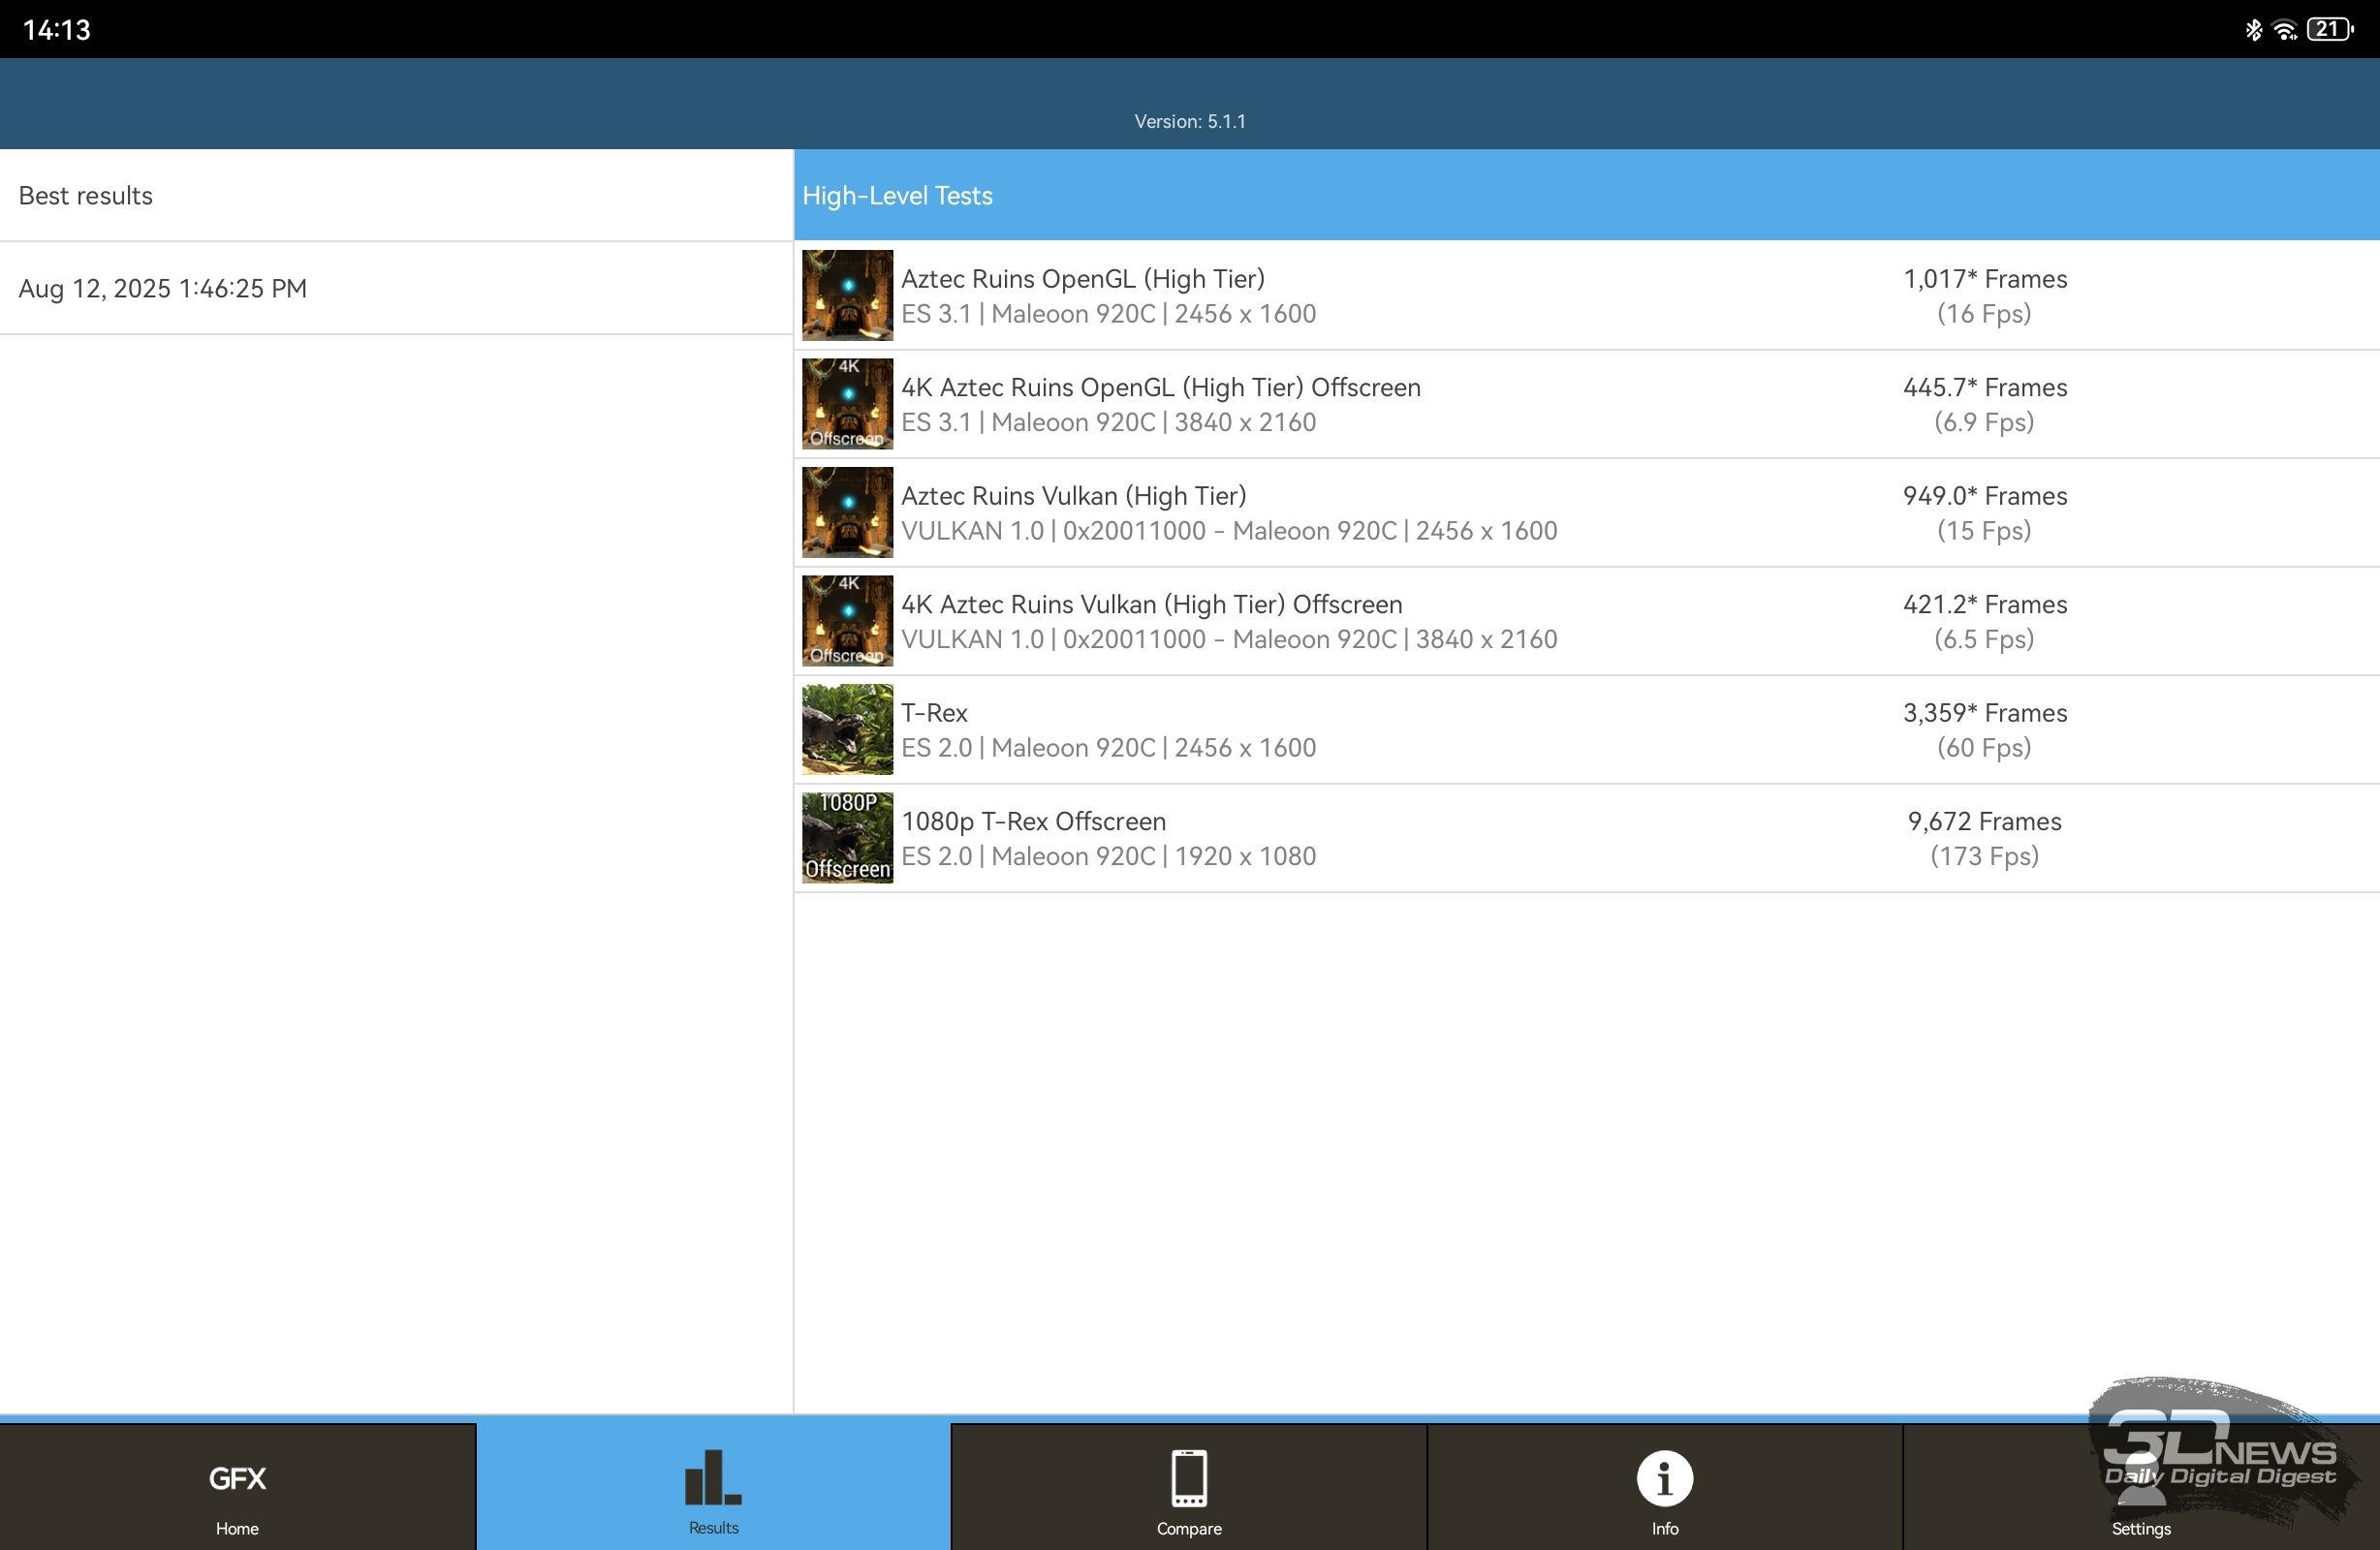This screenshot has width=2380, height=1550.
Task: Click the Aztec Ruins OpenGL High Tier thumbnail
Action: [x=847, y=295]
